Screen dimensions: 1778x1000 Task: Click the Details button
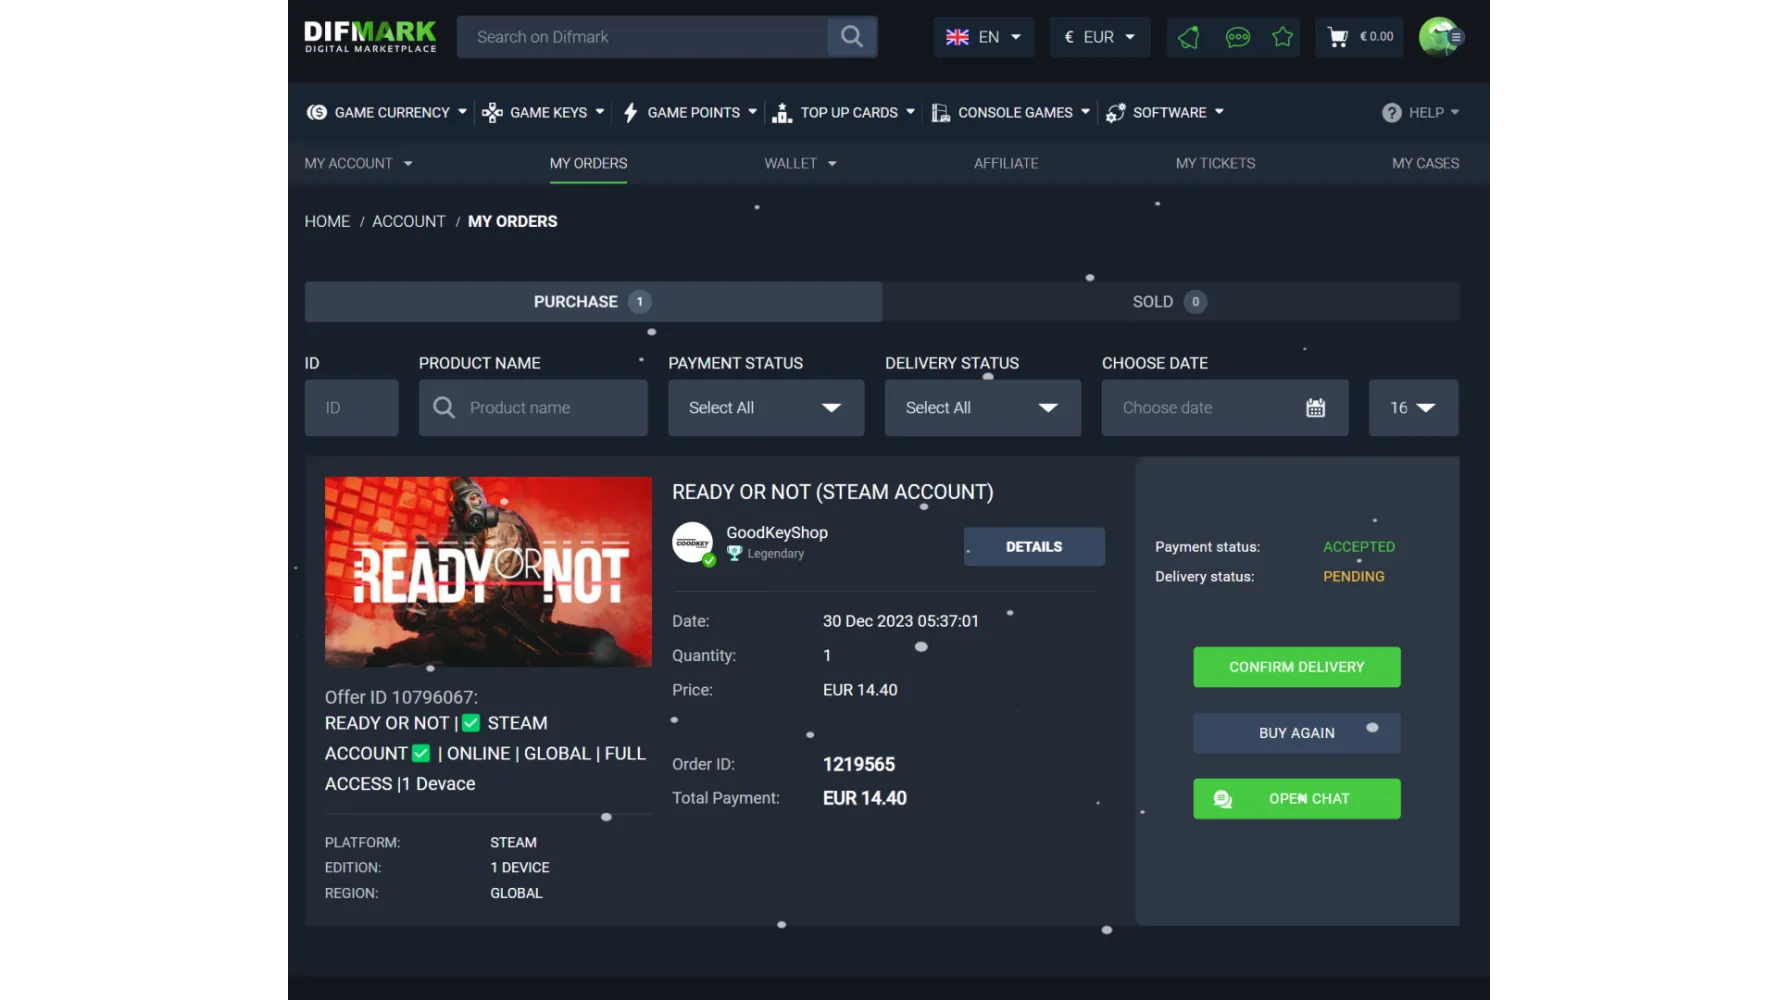tap(1034, 547)
